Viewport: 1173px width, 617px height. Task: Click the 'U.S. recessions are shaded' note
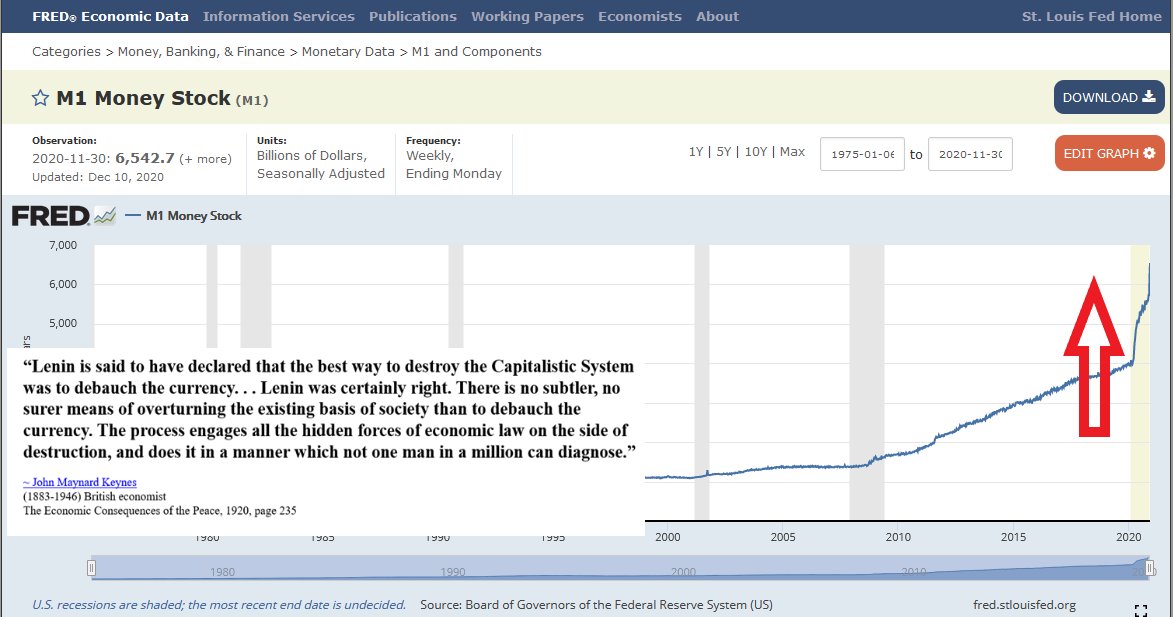pyautogui.click(x=219, y=604)
